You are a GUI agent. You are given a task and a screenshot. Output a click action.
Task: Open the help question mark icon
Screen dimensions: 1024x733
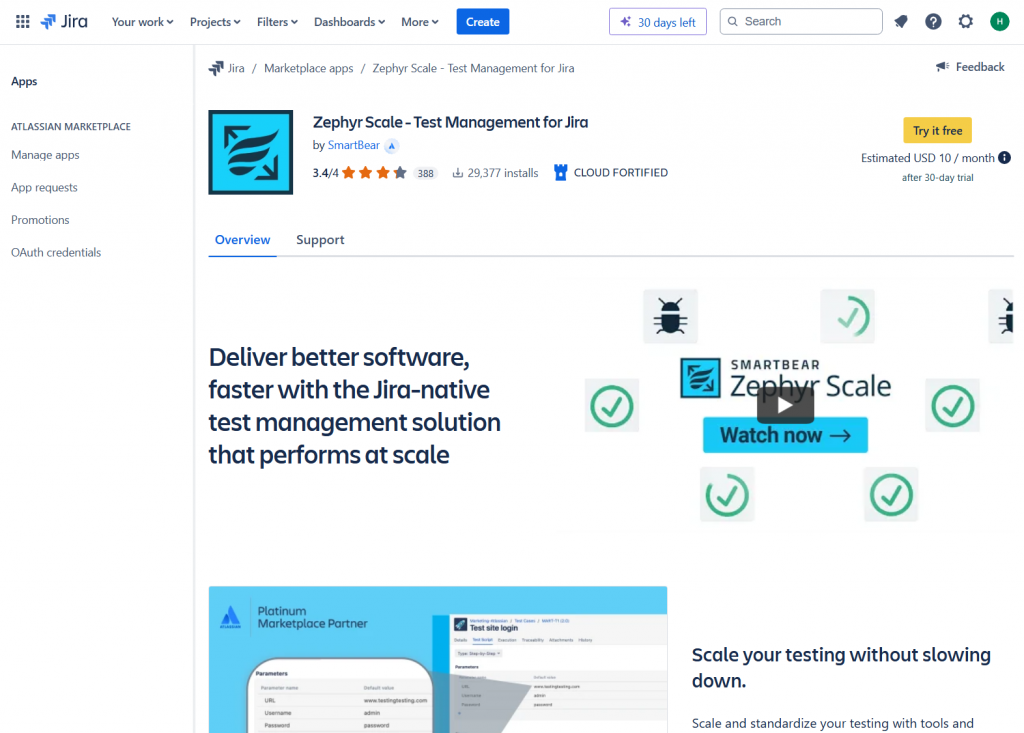(933, 22)
